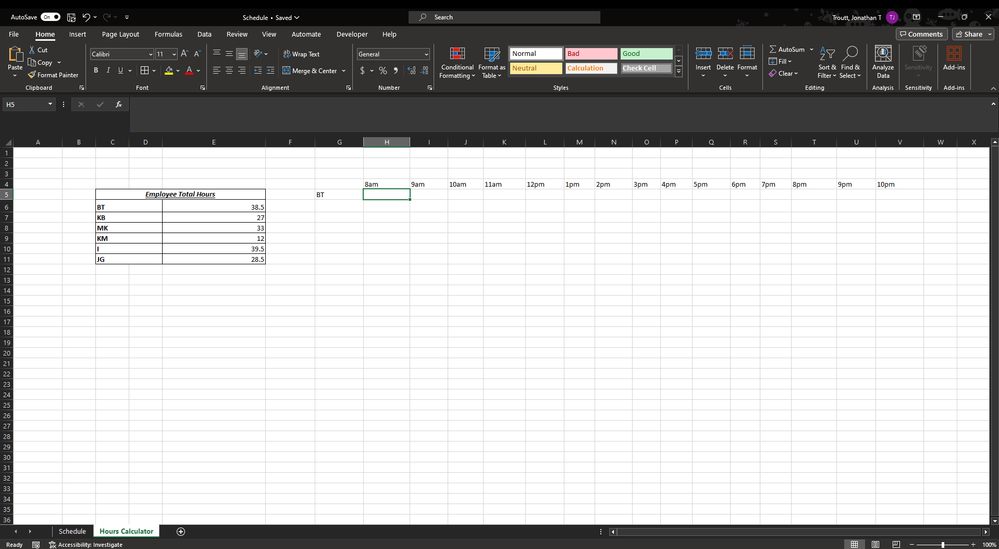Apply red Font Color letter A
Viewport: 999px width, 549px height.
pos(189,71)
